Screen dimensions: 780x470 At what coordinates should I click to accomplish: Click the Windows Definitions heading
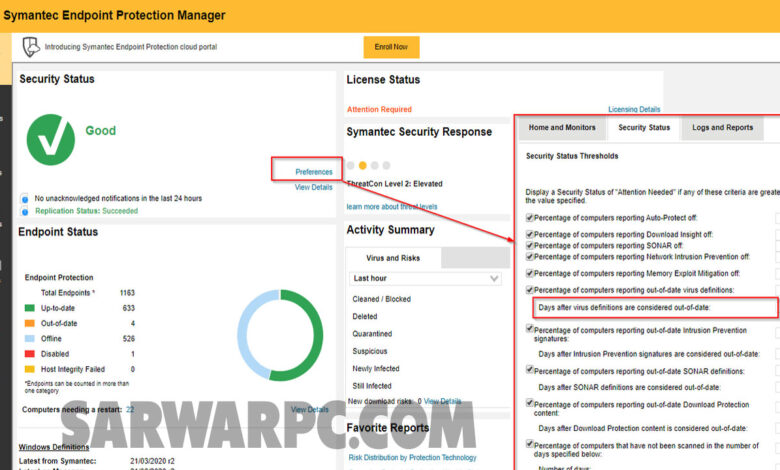[54, 447]
